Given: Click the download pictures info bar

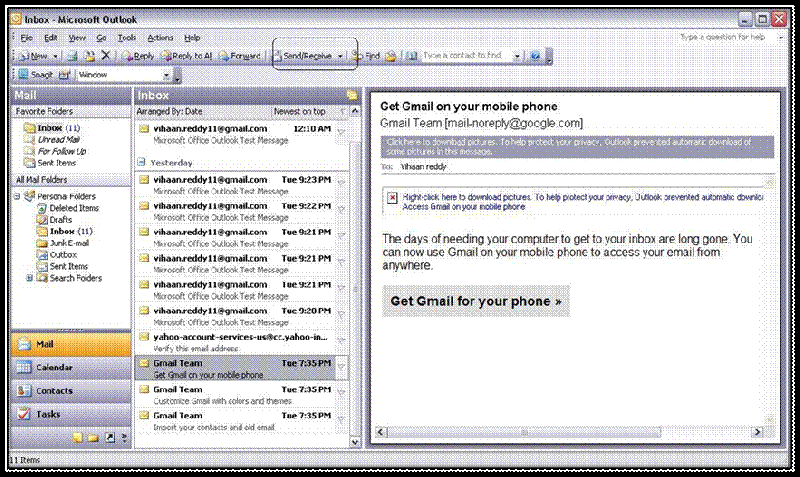Looking at the screenshot, I should [577, 147].
